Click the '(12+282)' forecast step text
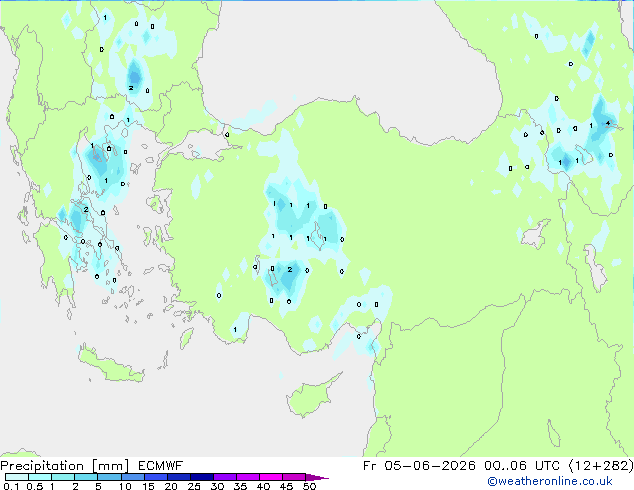 click(601, 466)
